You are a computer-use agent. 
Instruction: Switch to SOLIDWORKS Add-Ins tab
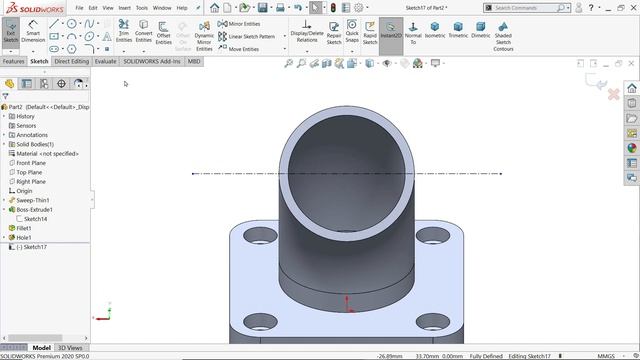(x=152, y=61)
